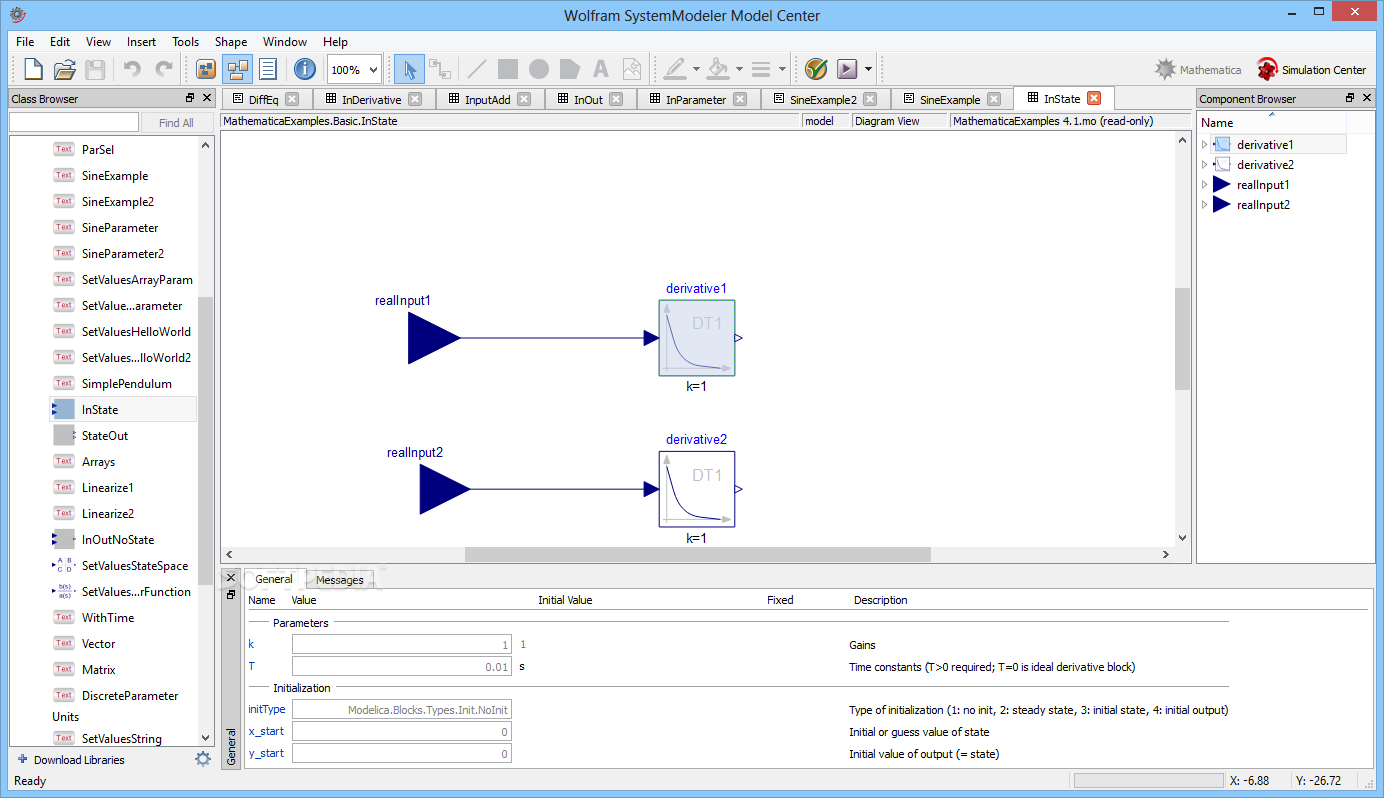The width and height of the screenshot is (1384, 798).
Task: Click the Save floppy disk icon
Action: [95, 69]
